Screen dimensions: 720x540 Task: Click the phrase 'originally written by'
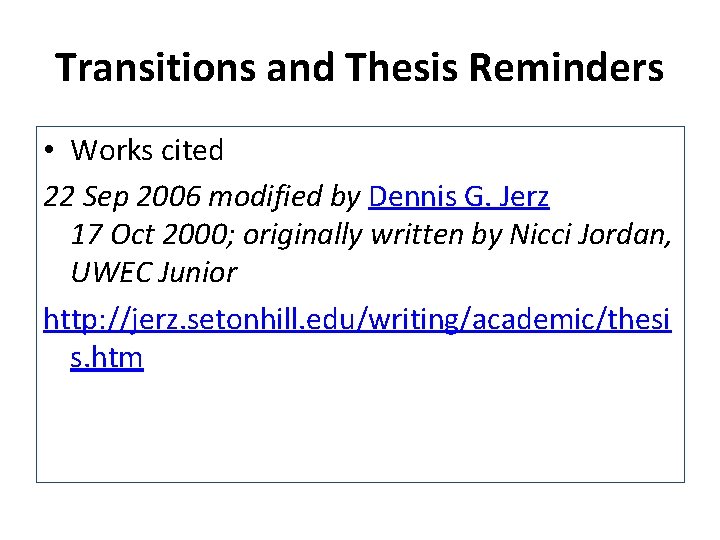pos(374,236)
